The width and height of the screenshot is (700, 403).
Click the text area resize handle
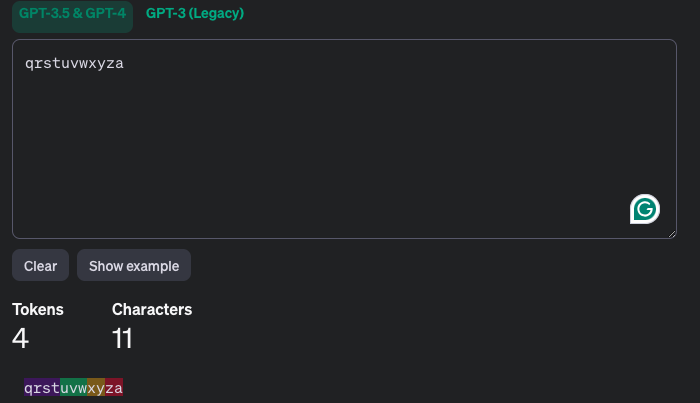point(671,233)
